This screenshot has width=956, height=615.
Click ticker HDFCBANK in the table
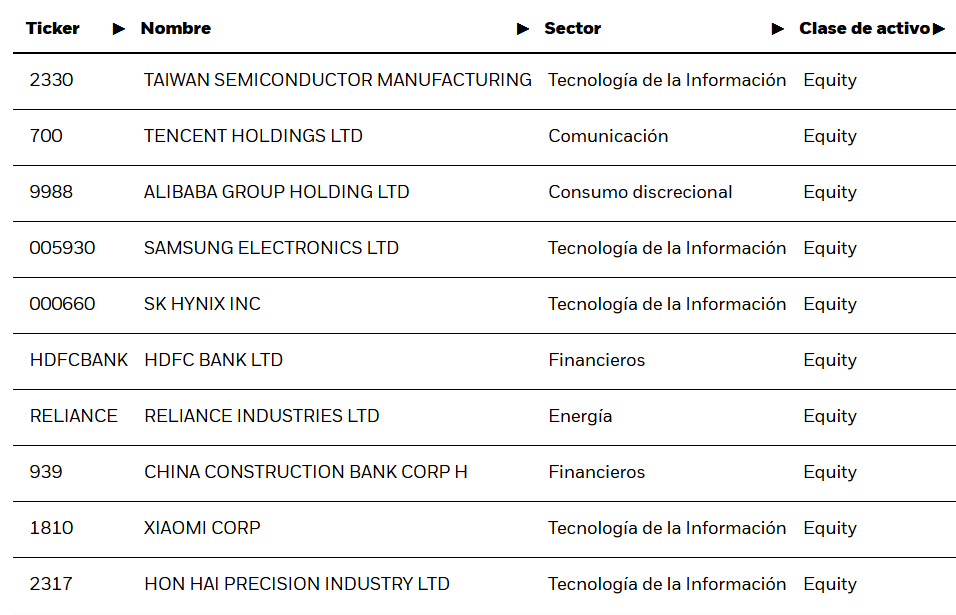pyautogui.click(x=79, y=360)
